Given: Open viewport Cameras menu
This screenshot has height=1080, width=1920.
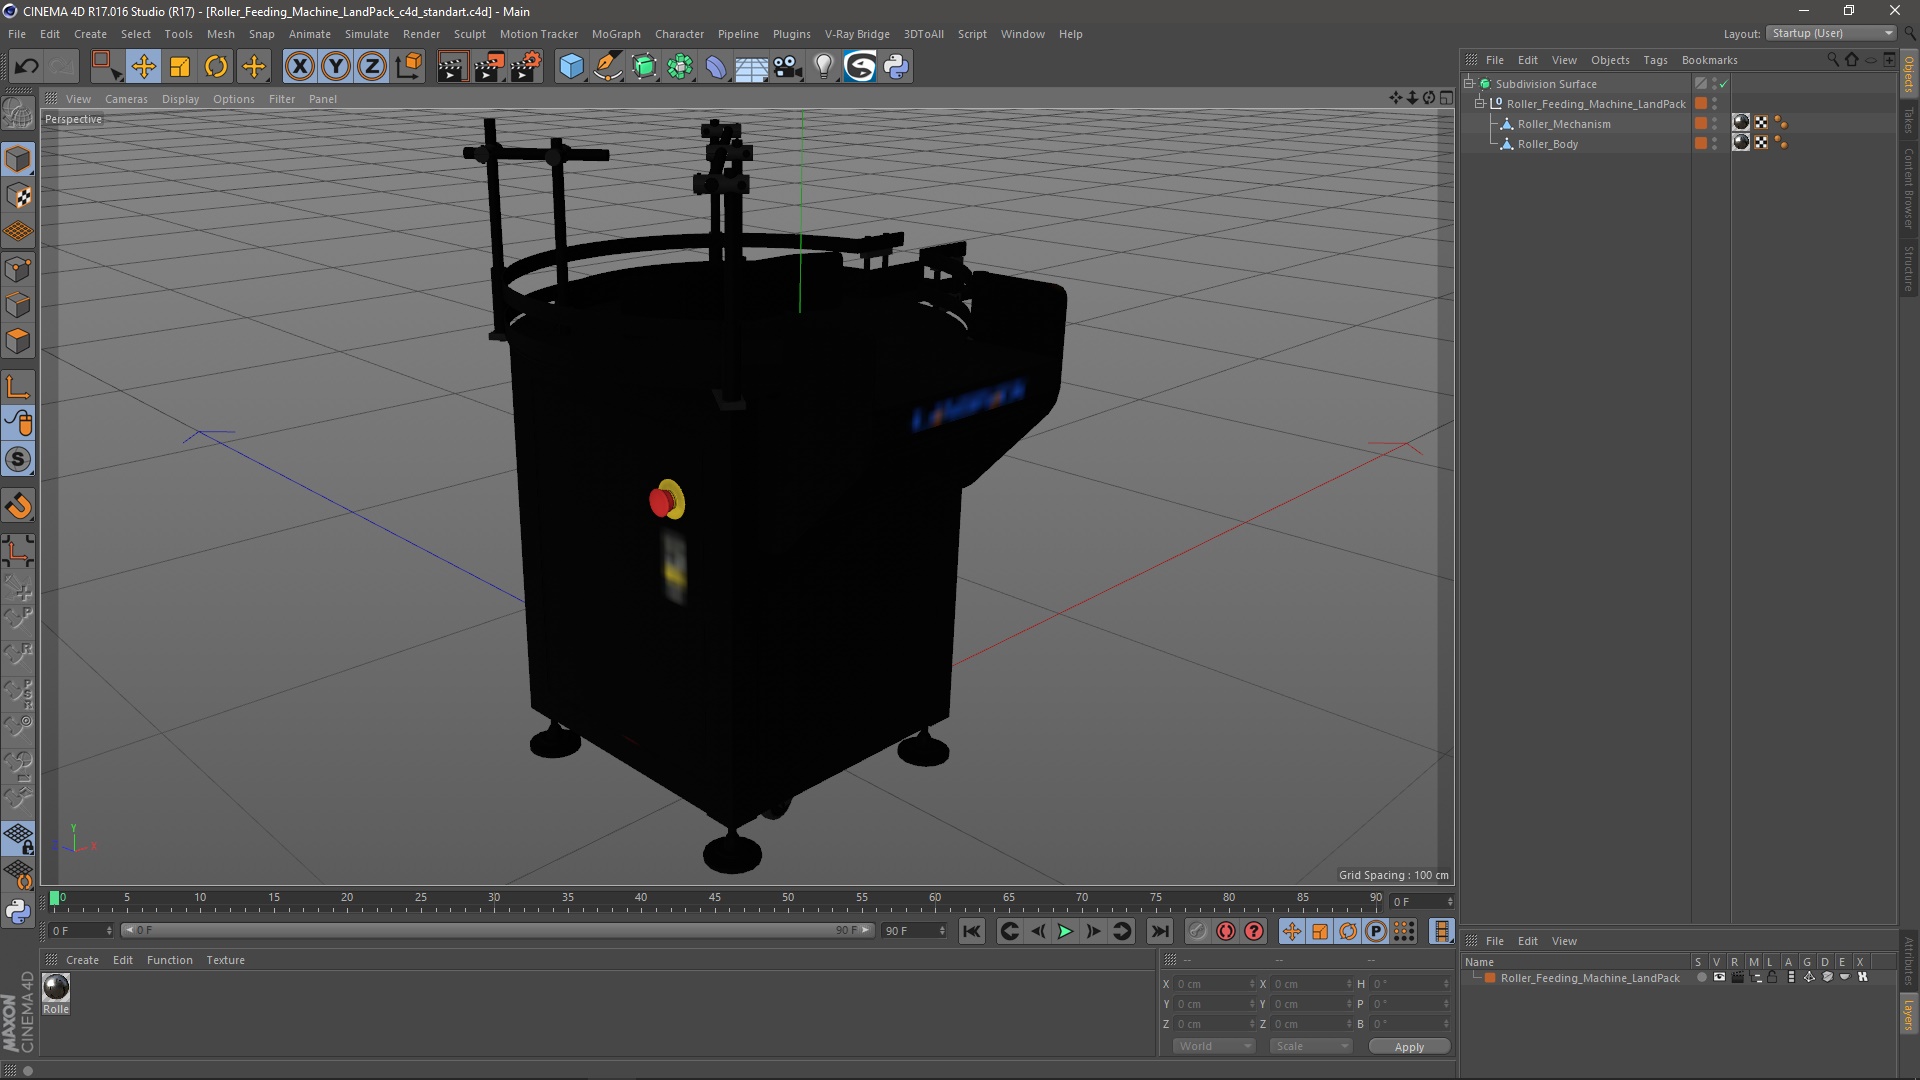Looking at the screenshot, I should pyautogui.click(x=126, y=99).
